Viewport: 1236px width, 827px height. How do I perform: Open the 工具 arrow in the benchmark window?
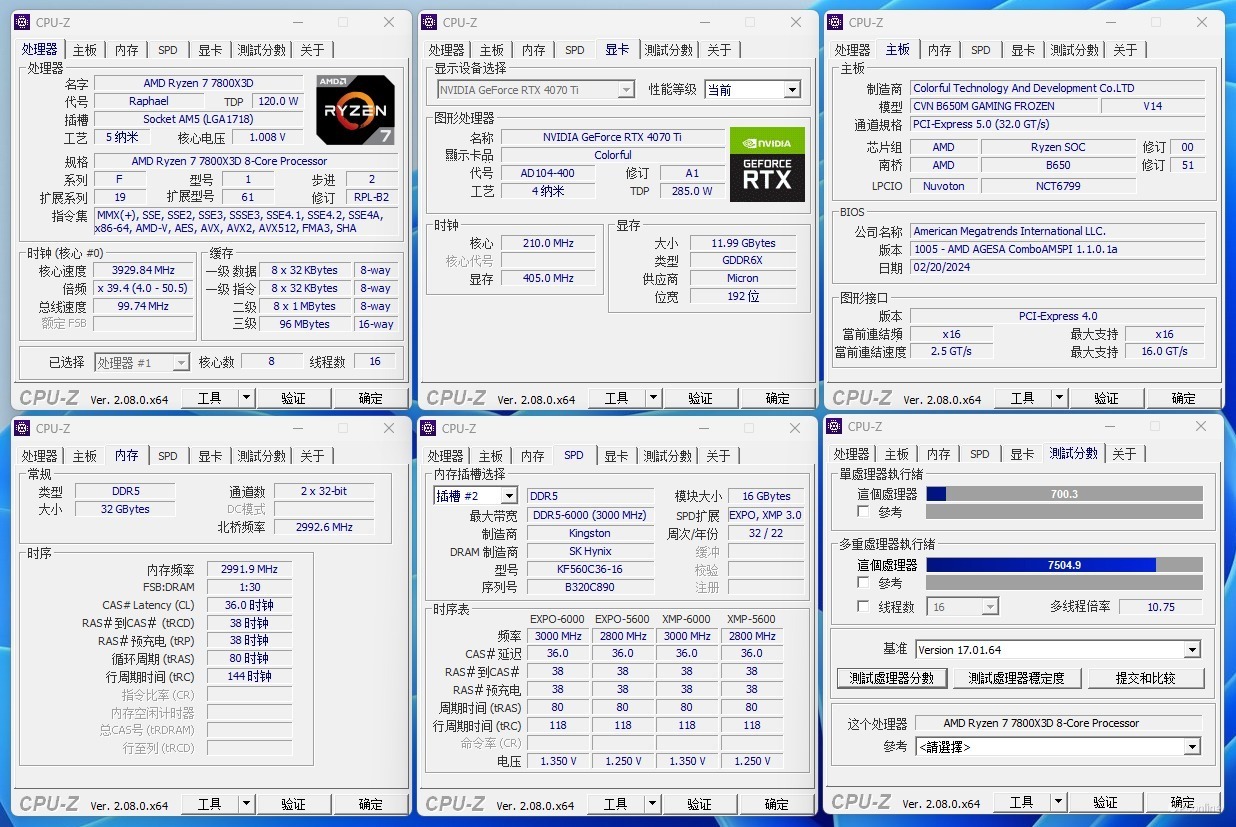pyautogui.click(x=1058, y=801)
